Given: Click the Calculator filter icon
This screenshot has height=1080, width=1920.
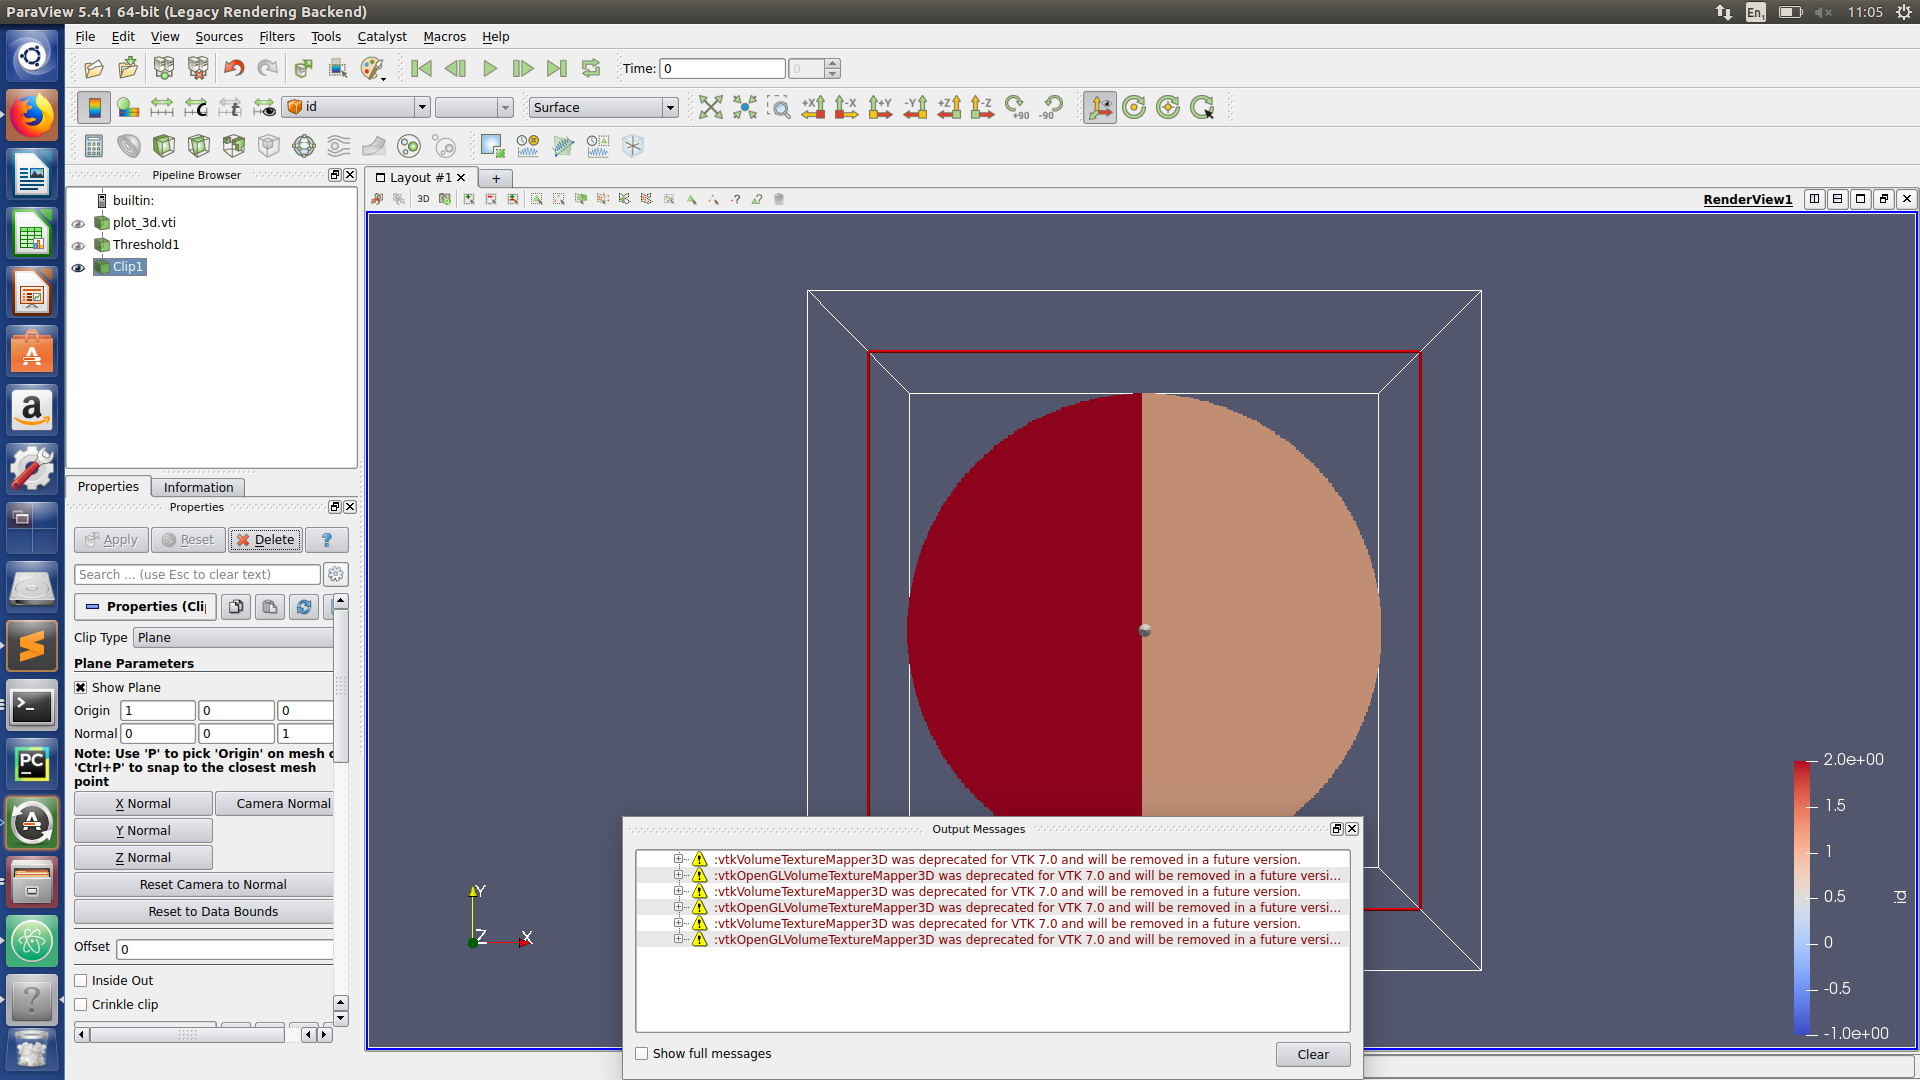Looking at the screenshot, I should pyautogui.click(x=94, y=146).
